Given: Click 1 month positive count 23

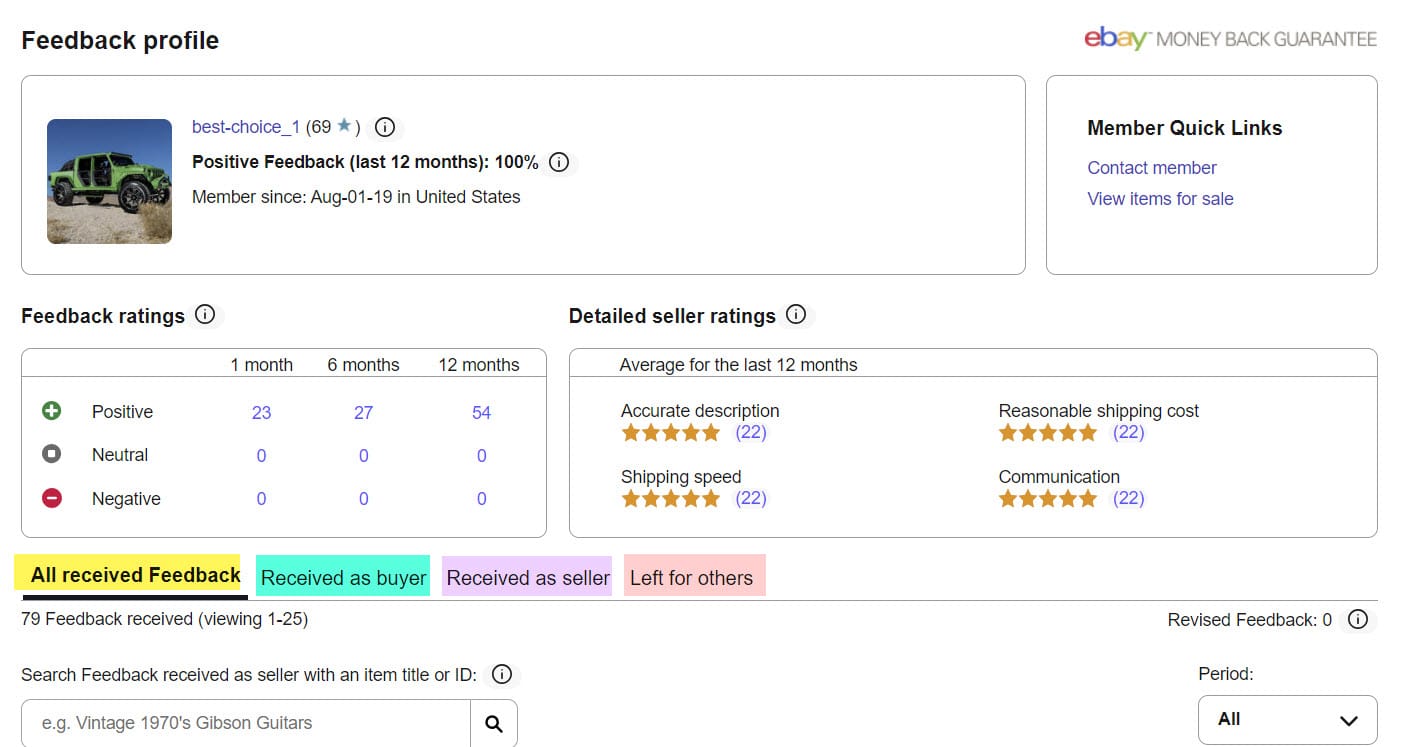Looking at the screenshot, I should click(x=261, y=412).
